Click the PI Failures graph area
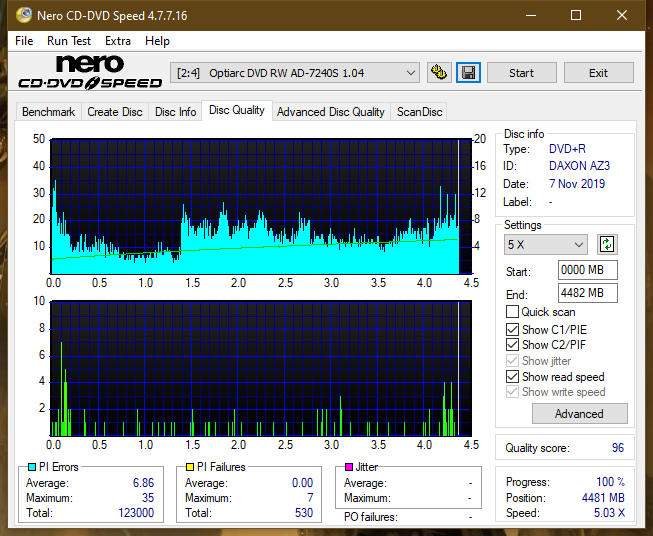Viewport: 653px width, 536px height. click(x=261, y=368)
